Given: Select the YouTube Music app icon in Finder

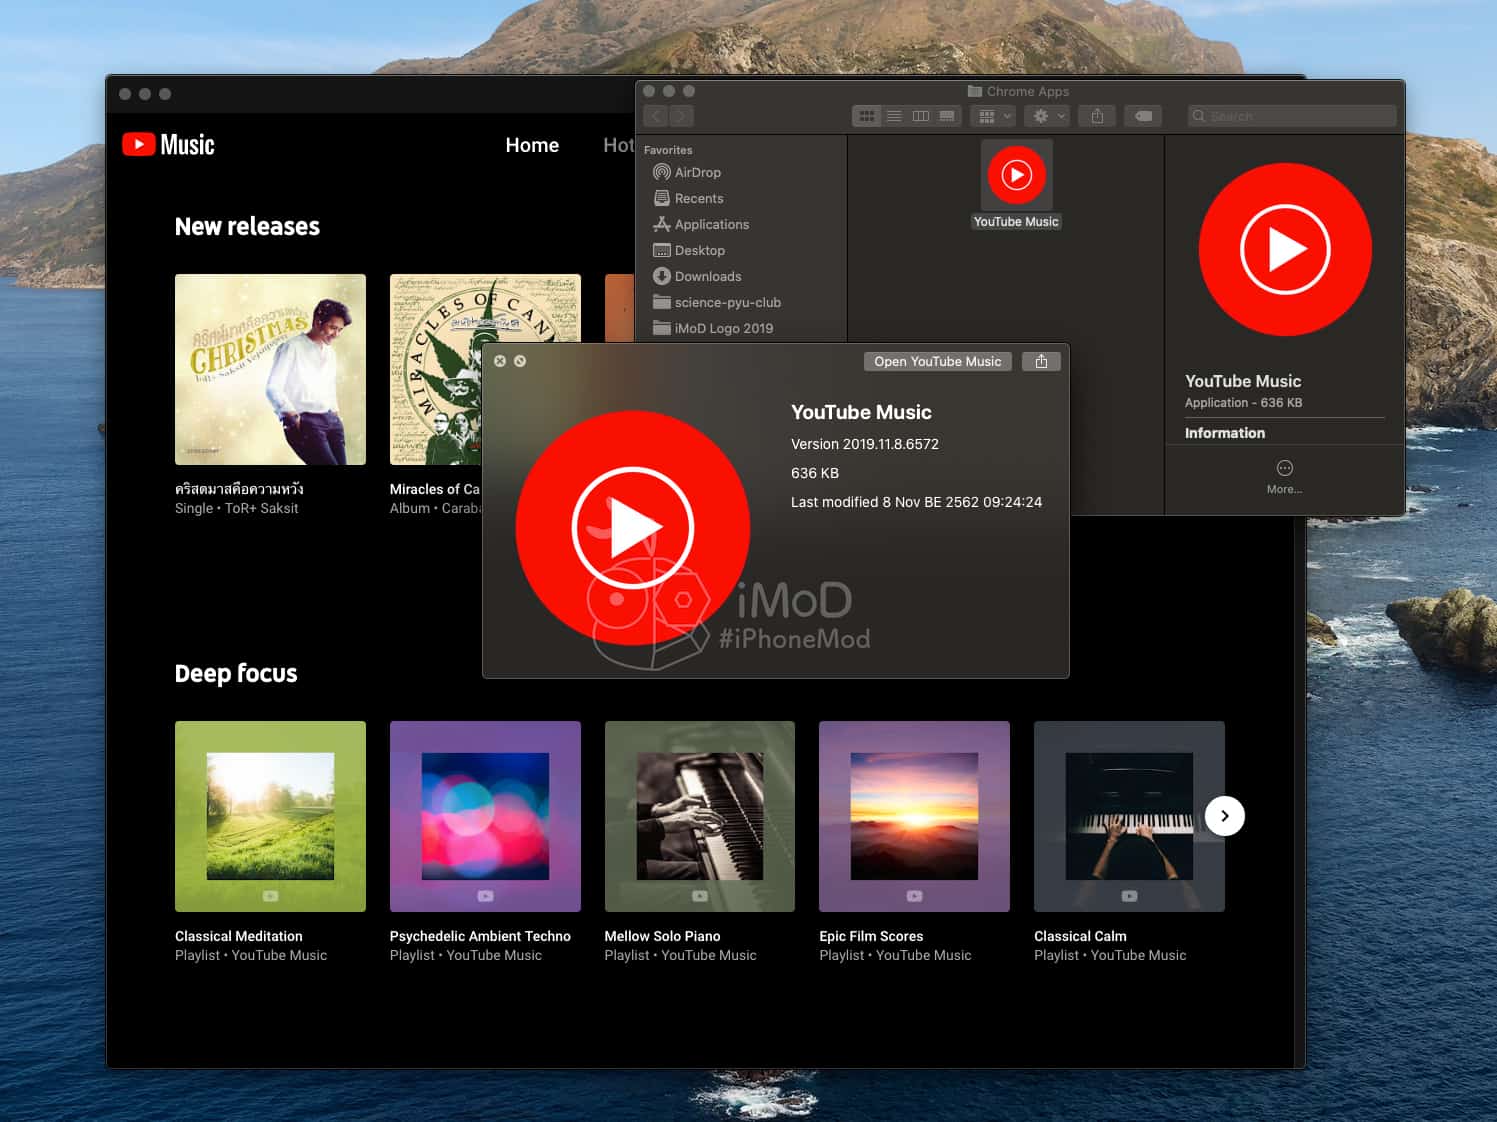Looking at the screenshot, I should coord(1016,175).
